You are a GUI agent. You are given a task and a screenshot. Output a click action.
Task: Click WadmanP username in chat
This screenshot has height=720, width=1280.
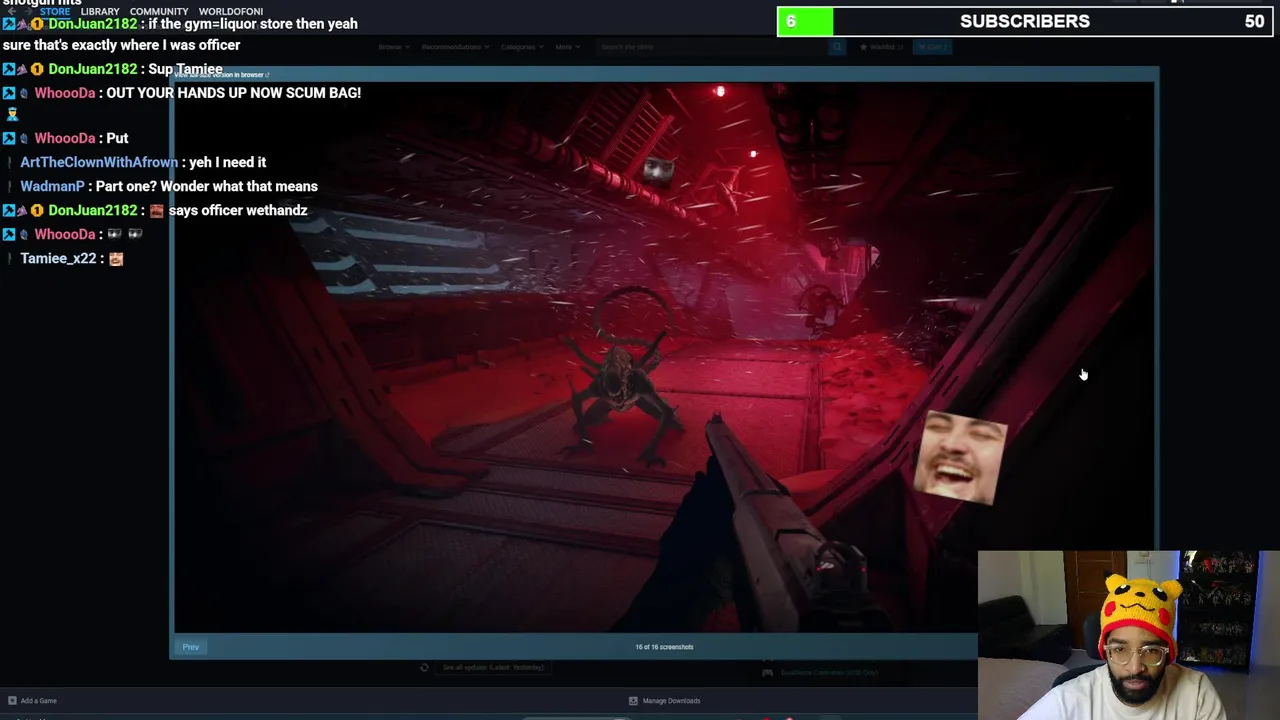[x=52, y=186]
